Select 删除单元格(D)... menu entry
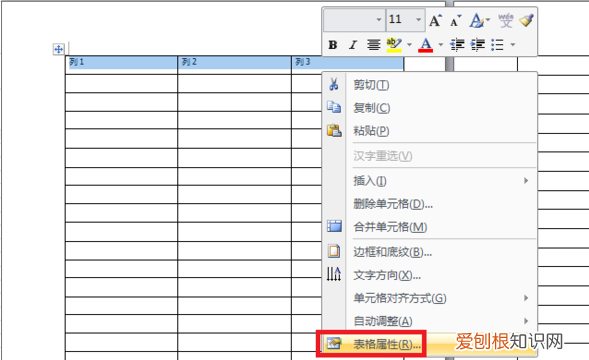 [430, 204]
